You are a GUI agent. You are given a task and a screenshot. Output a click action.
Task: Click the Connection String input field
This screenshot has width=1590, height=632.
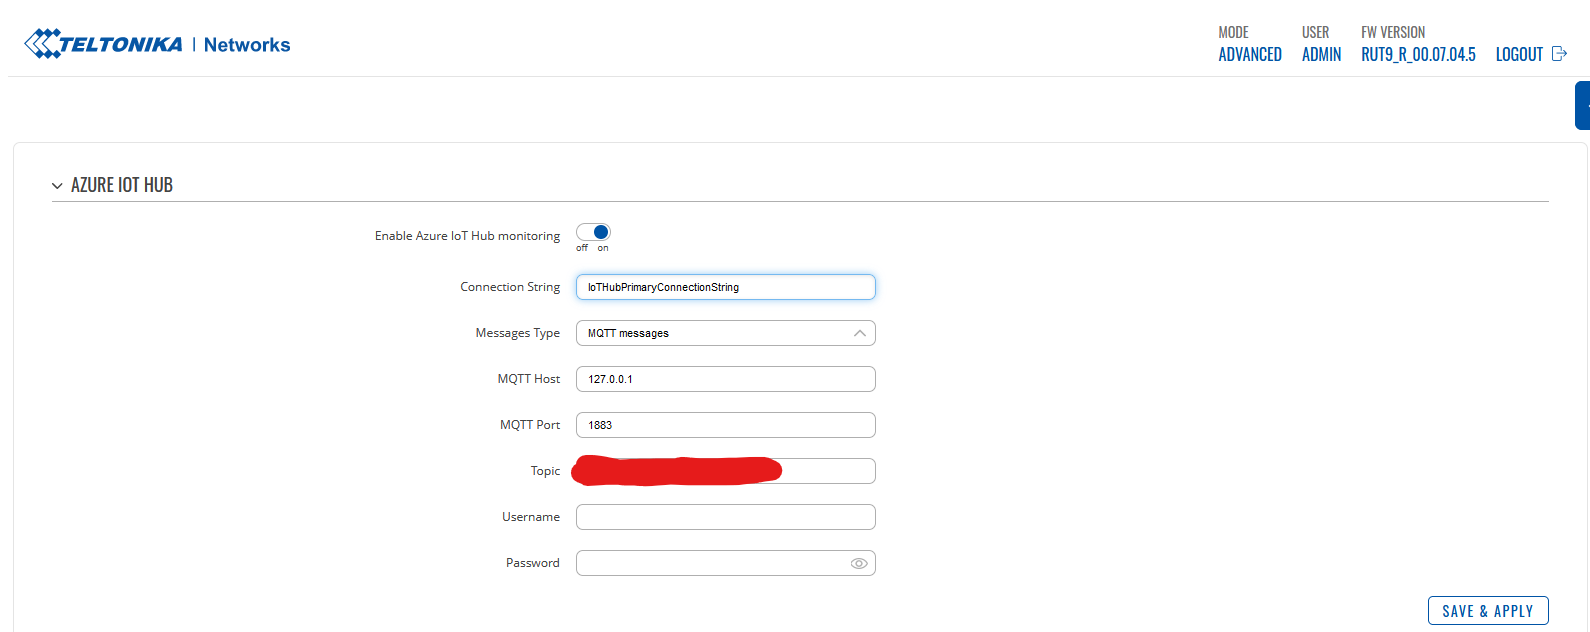pyautogui.click(x=726, y=287)
